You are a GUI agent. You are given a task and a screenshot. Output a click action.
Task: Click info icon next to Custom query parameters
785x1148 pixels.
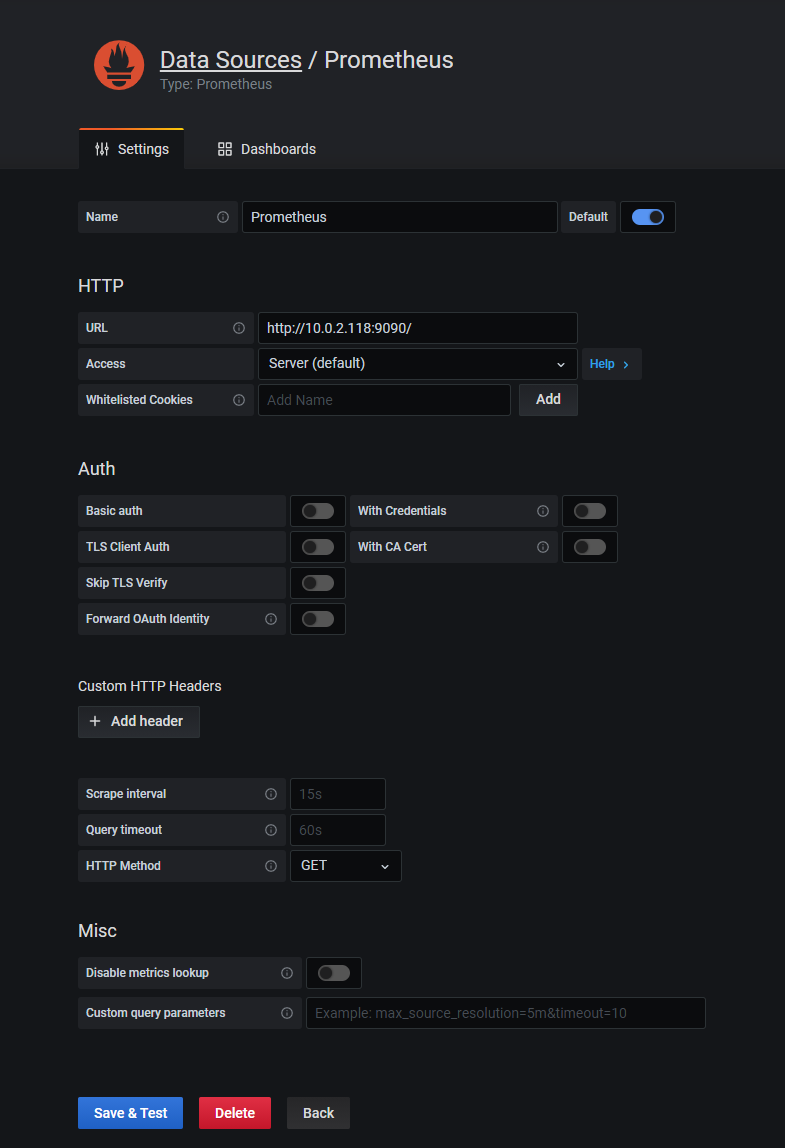pyautogui.click(x=287, y=1013)
